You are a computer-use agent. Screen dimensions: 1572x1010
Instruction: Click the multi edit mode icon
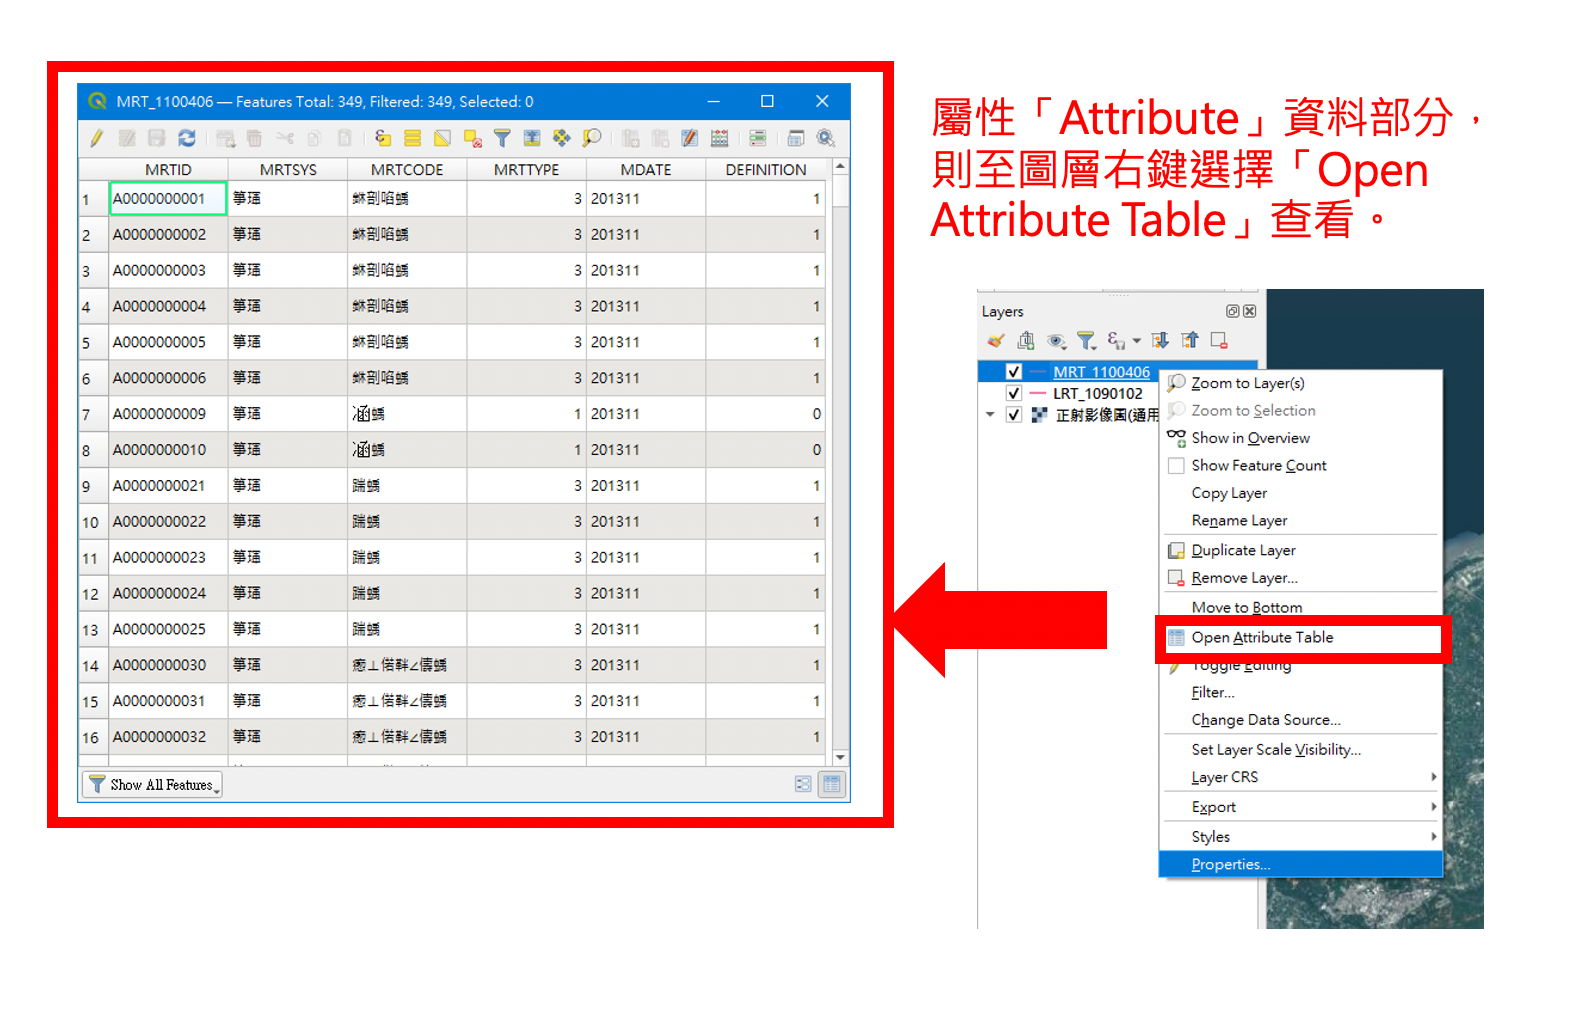pos(127,138)
